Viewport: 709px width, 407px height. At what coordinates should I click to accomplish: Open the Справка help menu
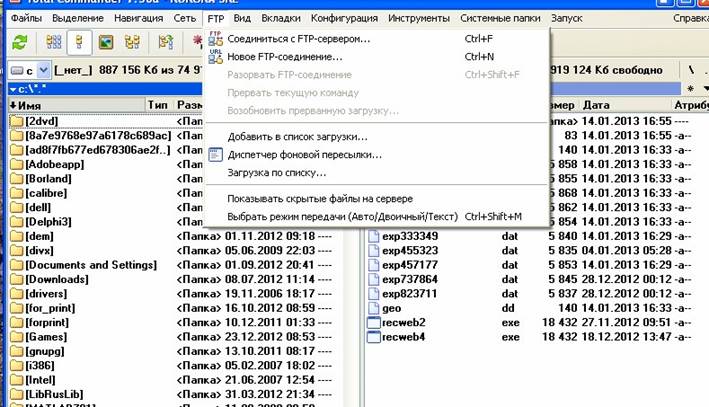click(x=691, y=18)
